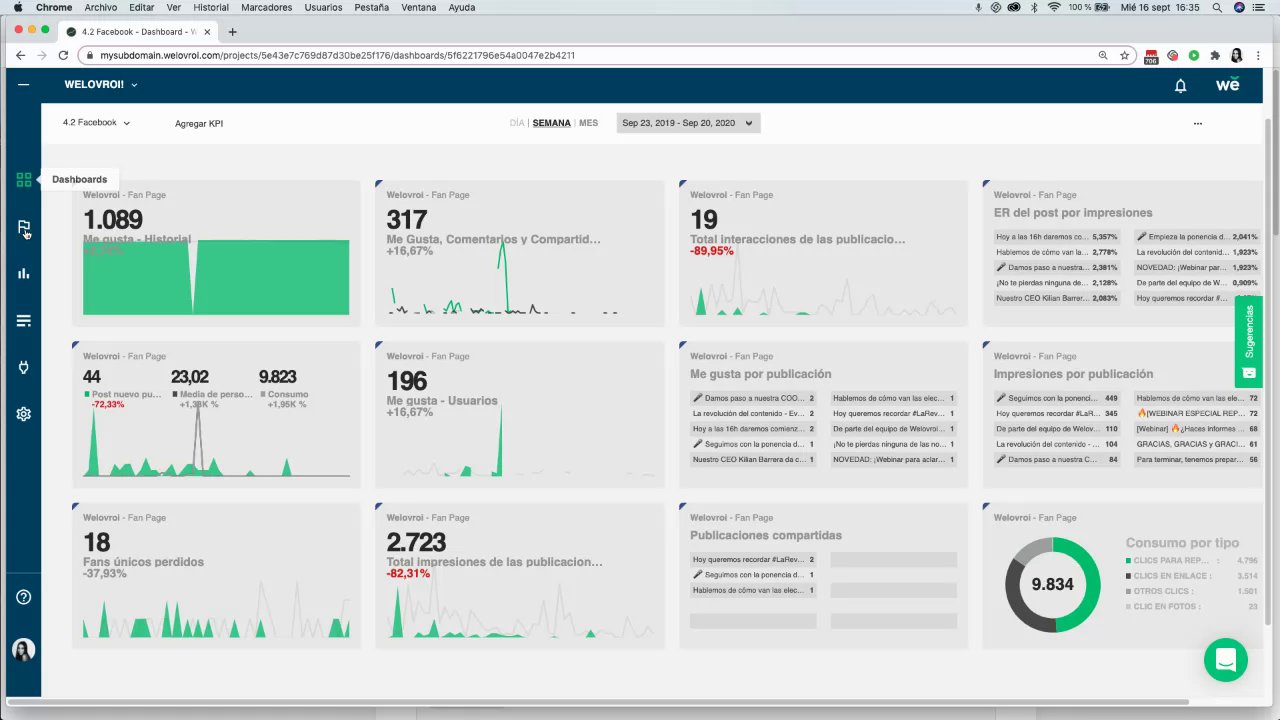Image resolution: width=1280 pixels, height=720 pixels.
Task: Click the We logo in header
Action: pos(1227,85)
